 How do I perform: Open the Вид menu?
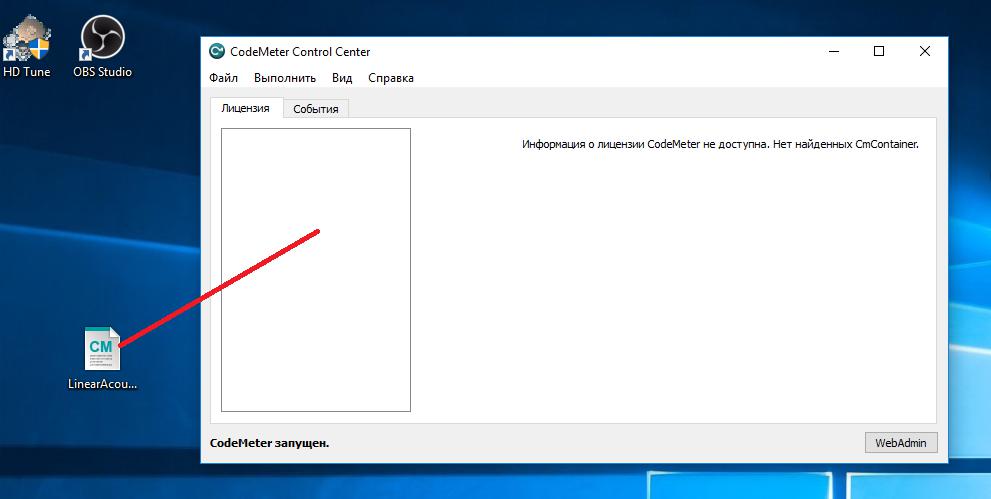pos(342,78)
